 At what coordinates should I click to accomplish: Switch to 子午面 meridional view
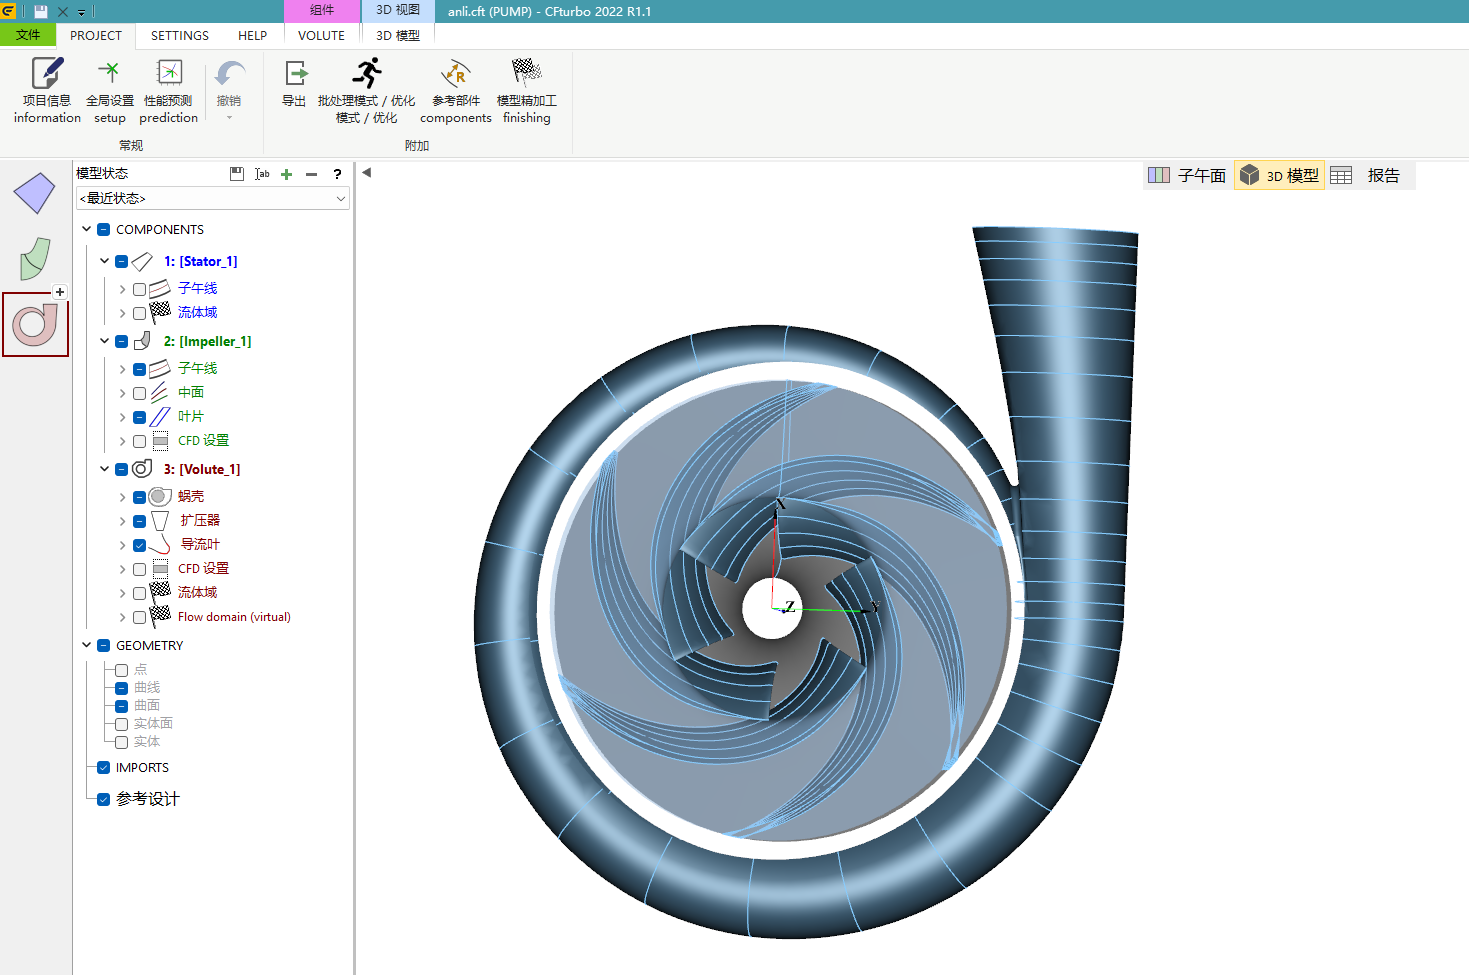(x=1188, y=175)
